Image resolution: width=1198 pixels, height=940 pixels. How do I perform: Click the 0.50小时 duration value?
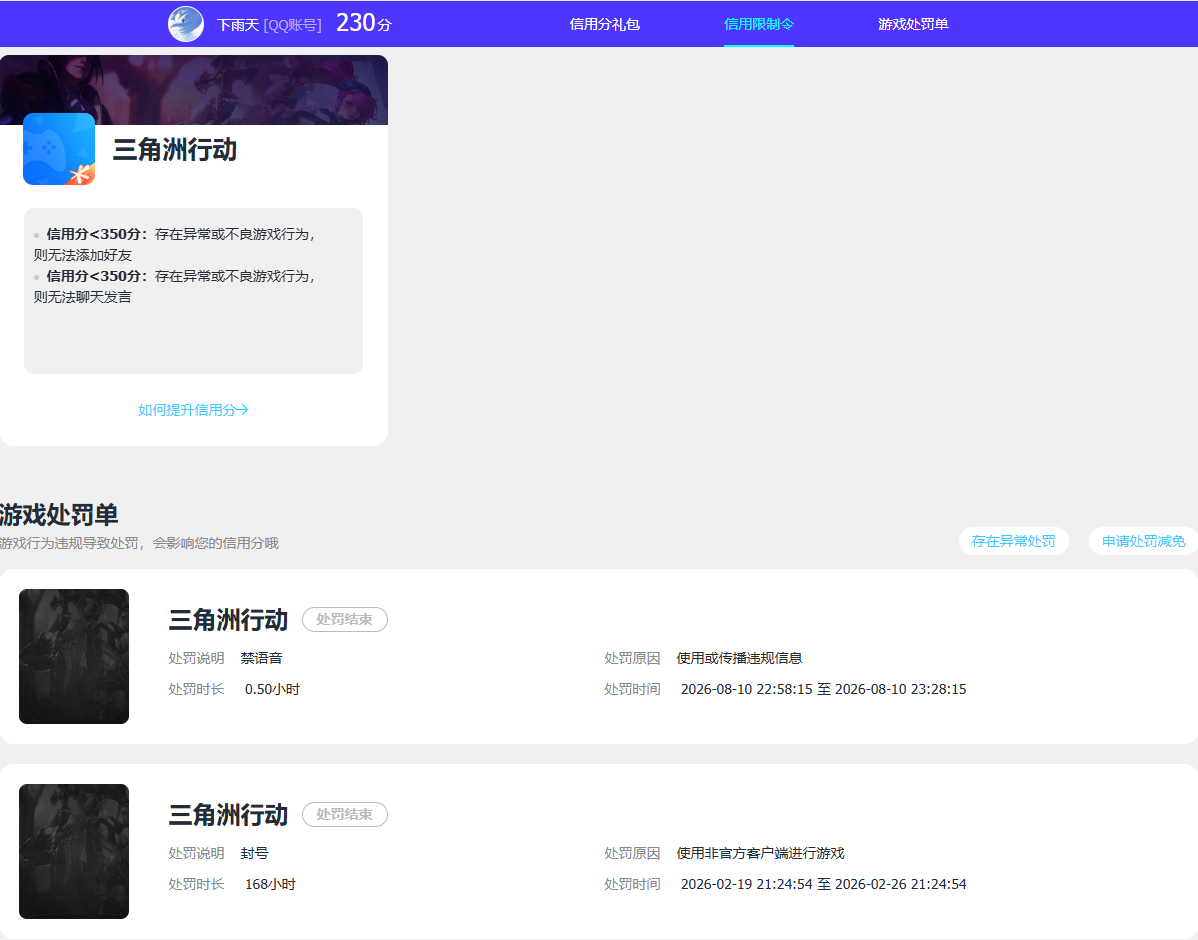(272, 689)
